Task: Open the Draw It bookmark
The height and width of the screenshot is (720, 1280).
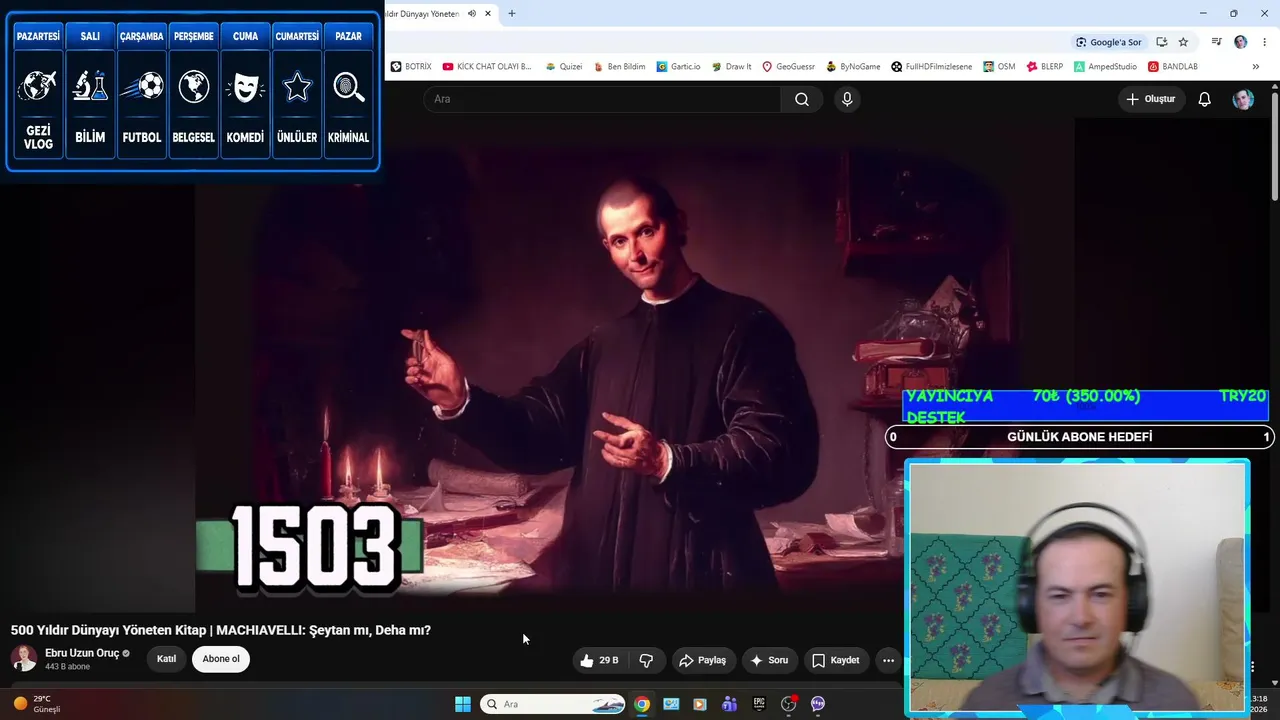Action: pos(731,67)
